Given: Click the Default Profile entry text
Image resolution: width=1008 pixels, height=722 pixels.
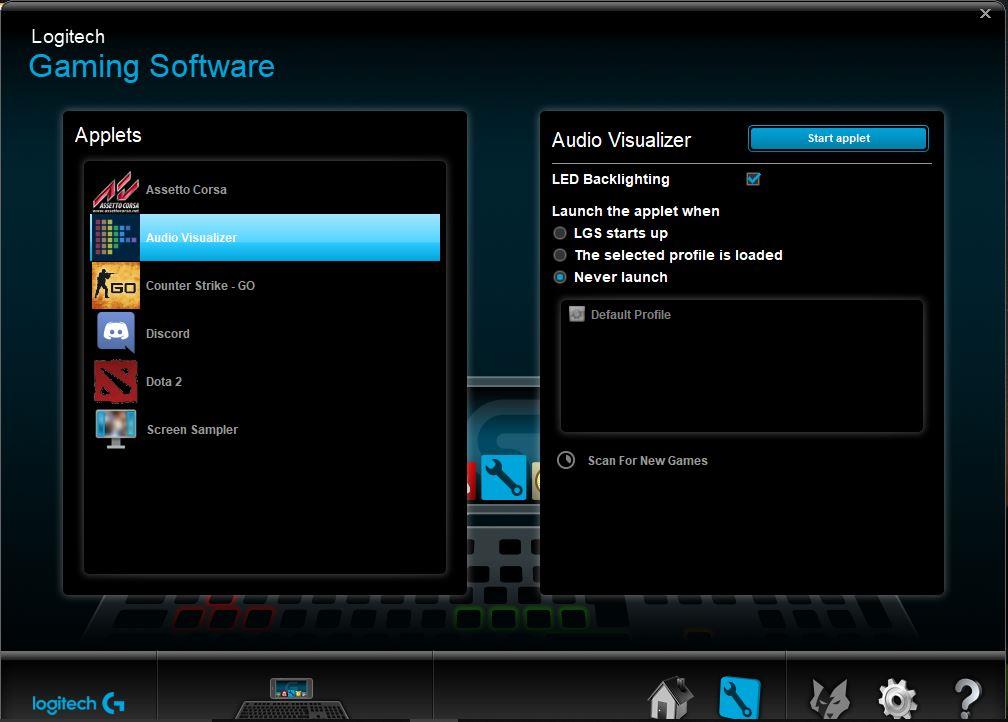Looking at the screenshot, I should pyautogui.click(x=631, y=314).
